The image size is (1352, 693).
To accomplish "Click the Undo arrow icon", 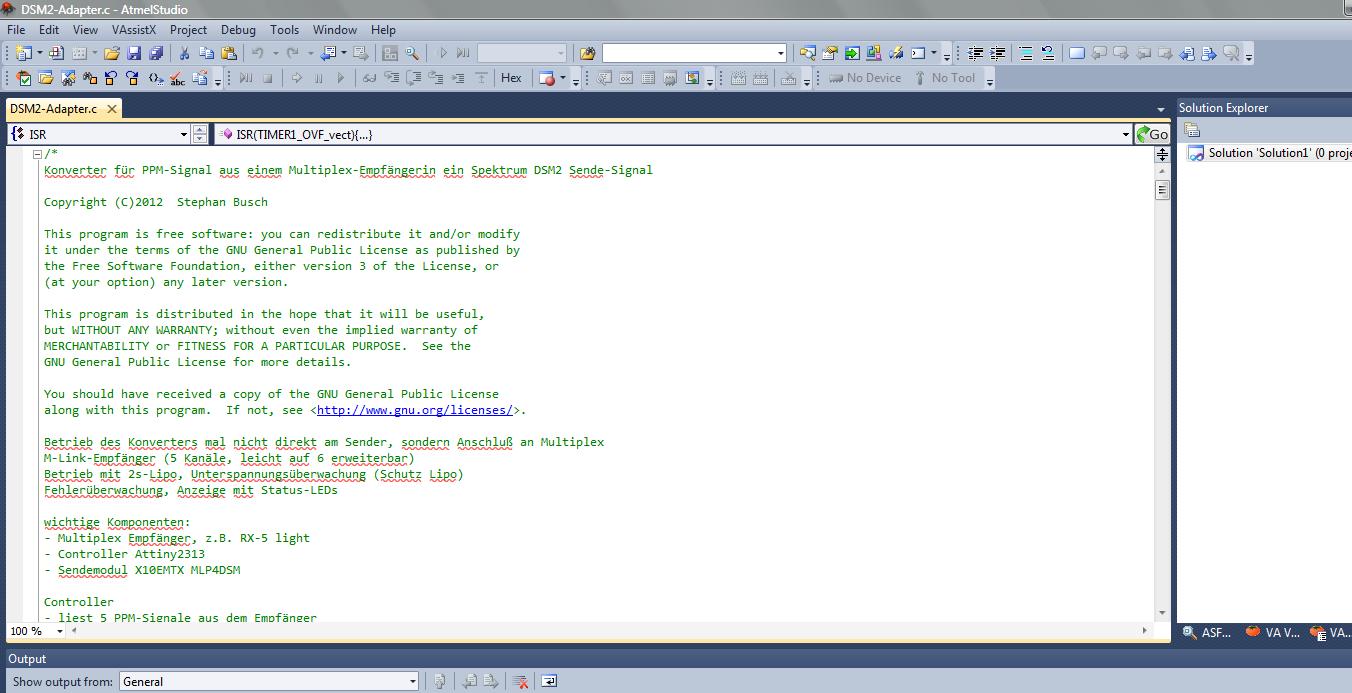I will (x=258, y=53).
